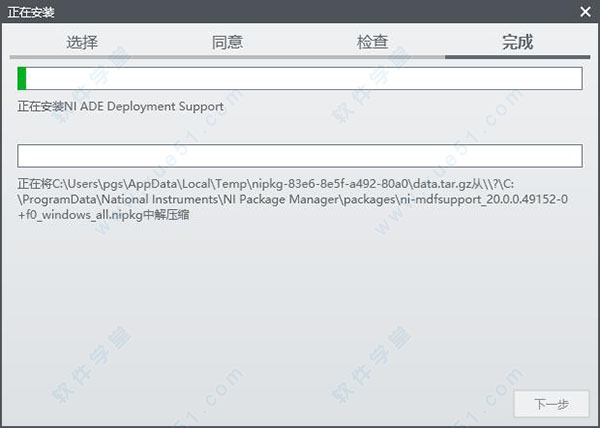The image size is (600, 428).
Task: Switch to the 检查 step tab
Action: (372, 42)
